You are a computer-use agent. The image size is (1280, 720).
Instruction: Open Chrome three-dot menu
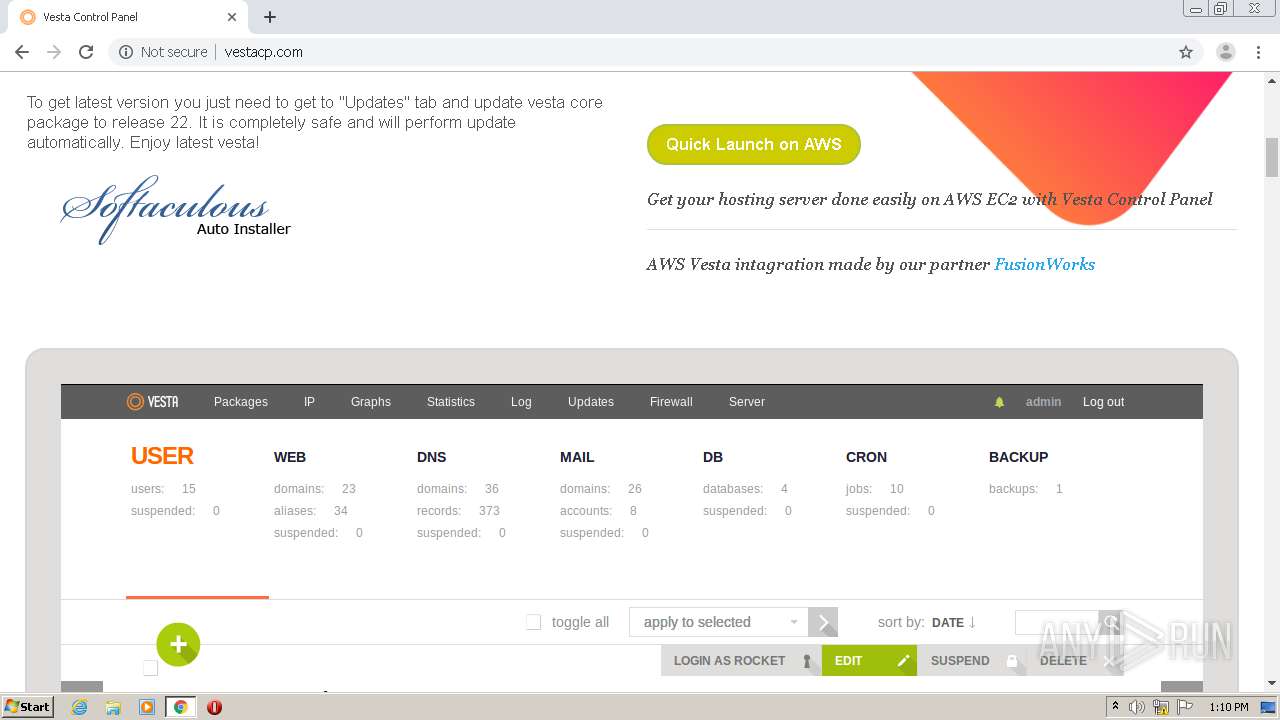[x=1258, y=52]
